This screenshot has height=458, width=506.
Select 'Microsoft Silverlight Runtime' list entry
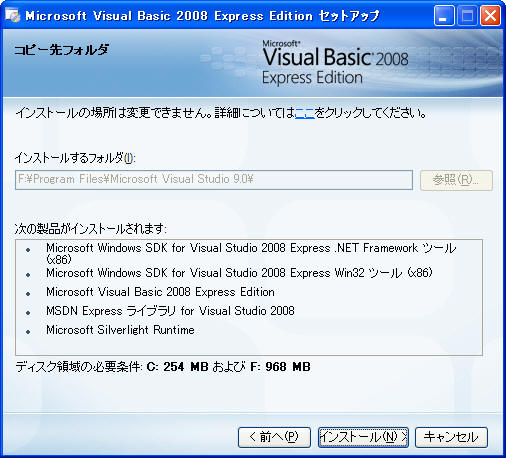pos(120,330)
